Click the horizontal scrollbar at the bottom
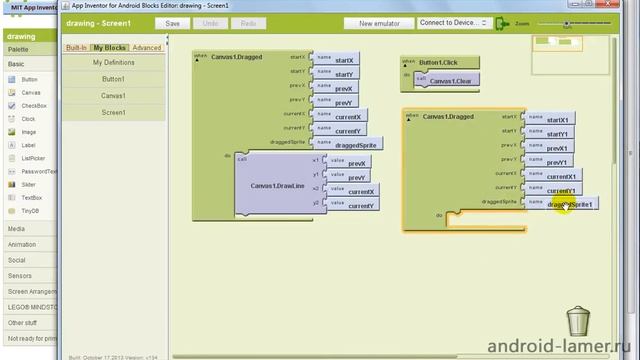 click(314, 357)
